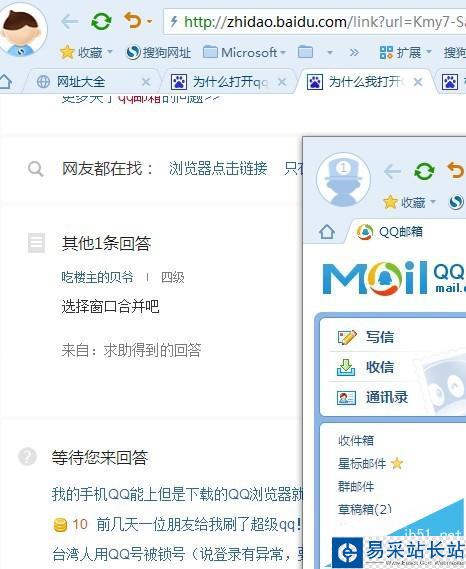
Task: Click the search magnifier next to 网友都在找
Action: (x=36, y=169)
